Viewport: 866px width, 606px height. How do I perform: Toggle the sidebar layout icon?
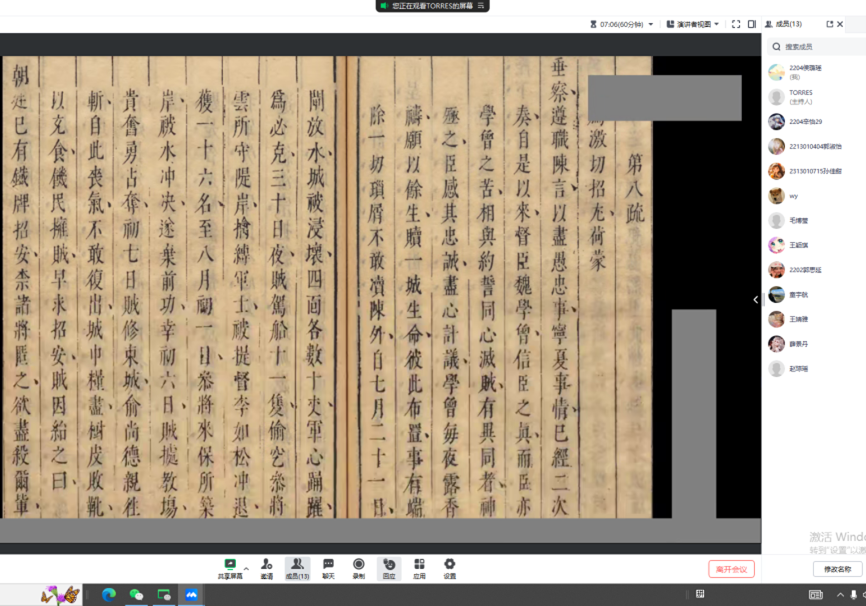[752, 24]
